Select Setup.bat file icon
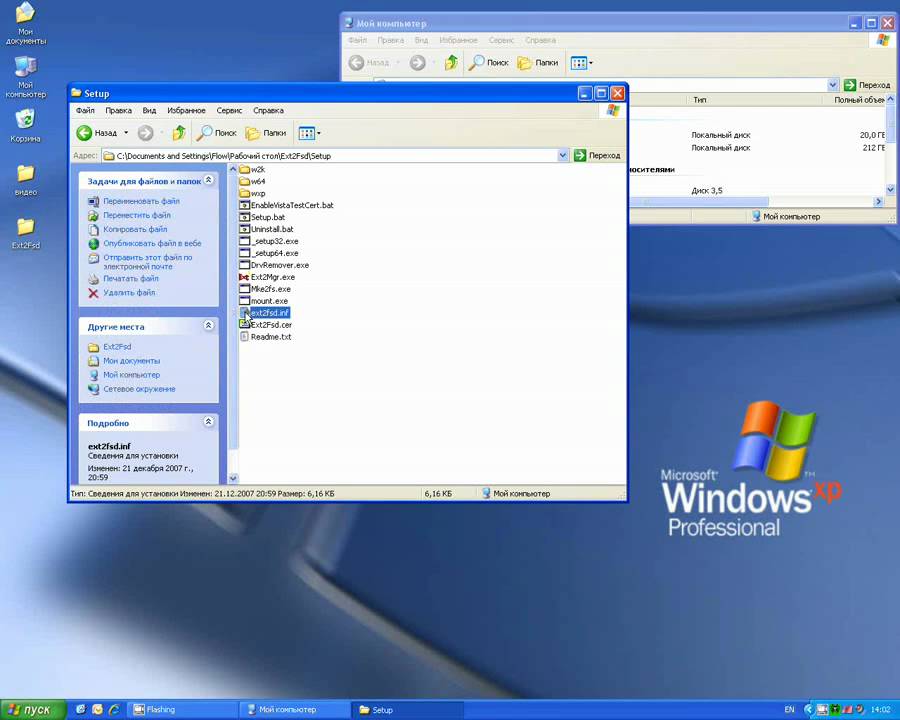 [x=245, y=217]
